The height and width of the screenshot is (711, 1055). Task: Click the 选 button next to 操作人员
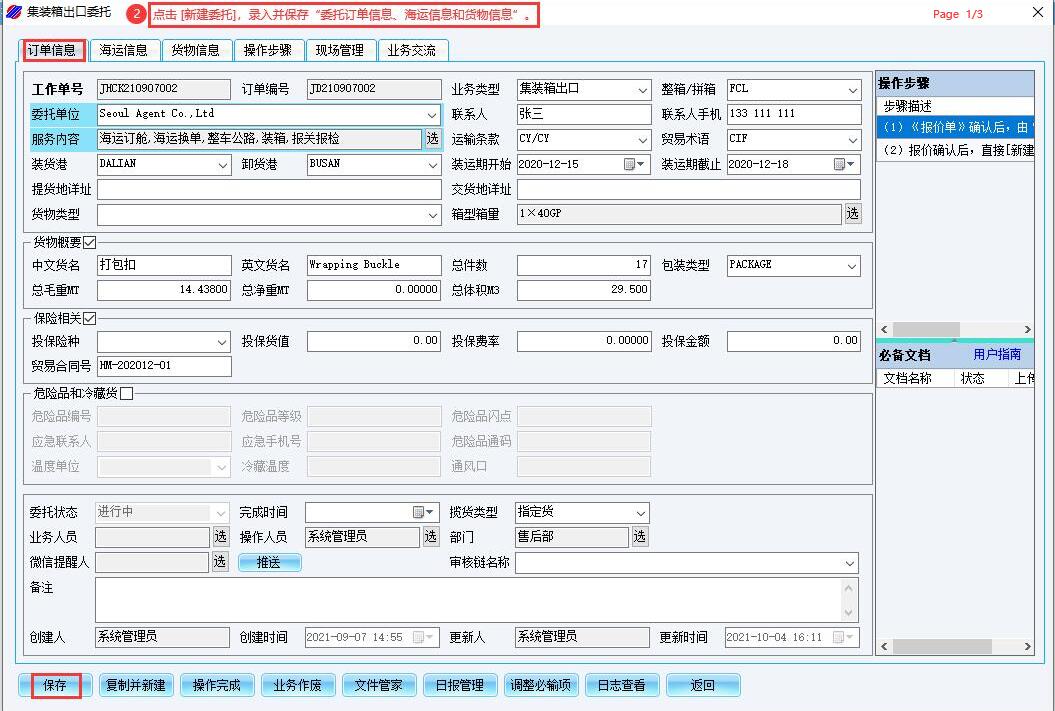pyautogui.click(x=430, y=537)
